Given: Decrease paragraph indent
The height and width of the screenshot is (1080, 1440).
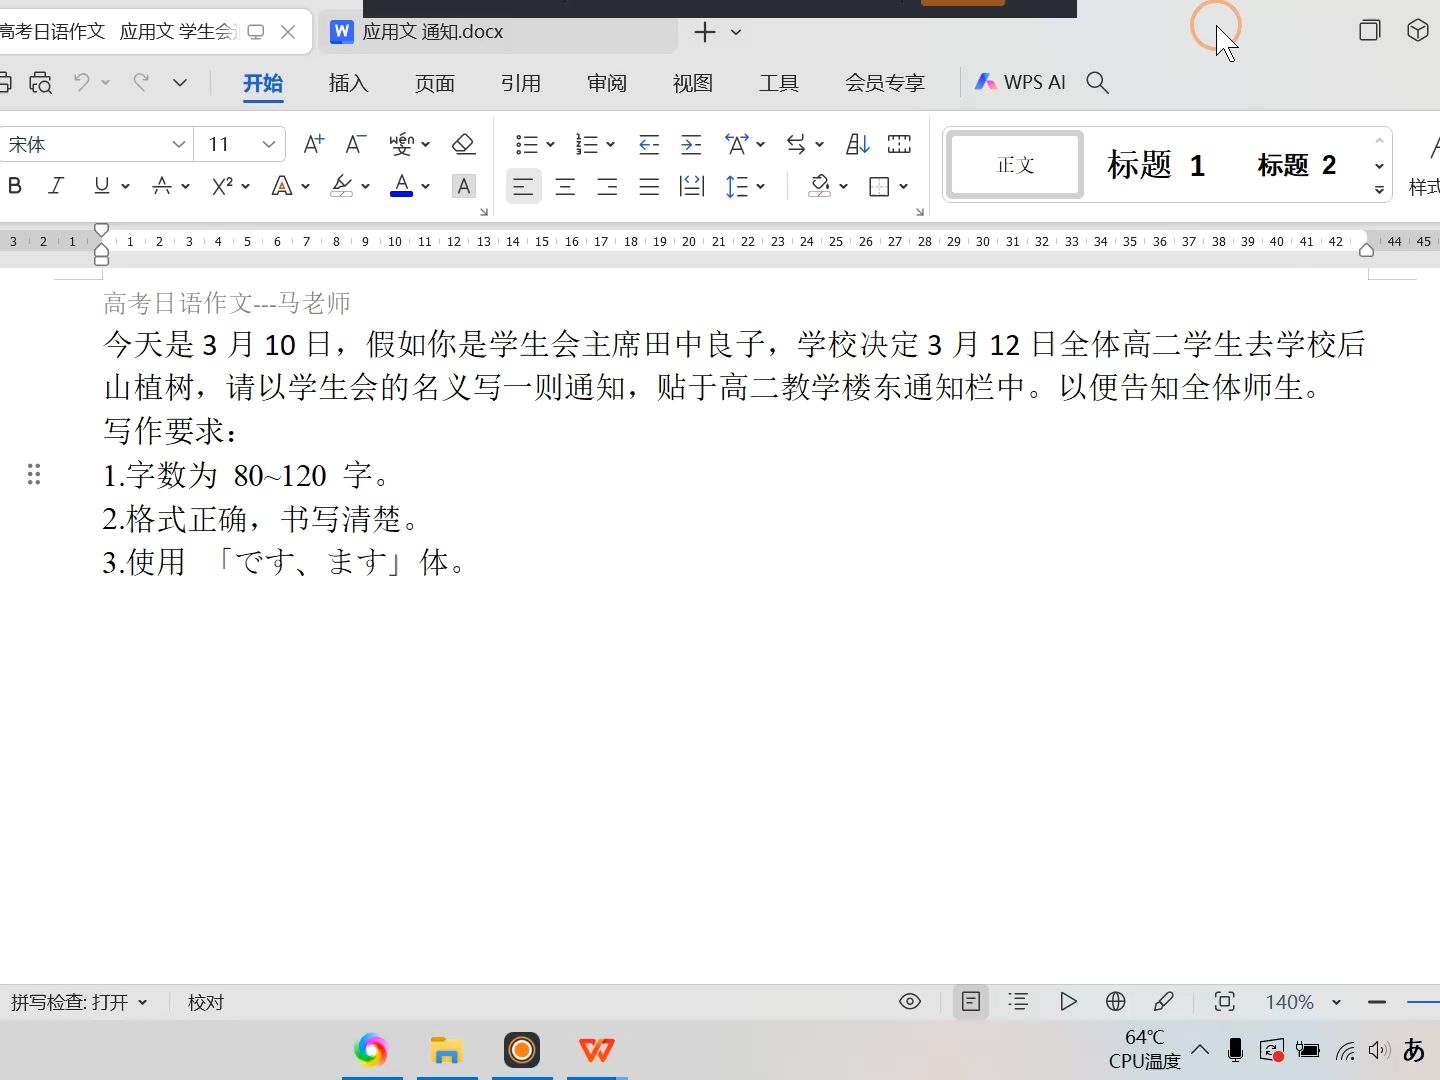Looking at the screenshot, I should (648, 144).
